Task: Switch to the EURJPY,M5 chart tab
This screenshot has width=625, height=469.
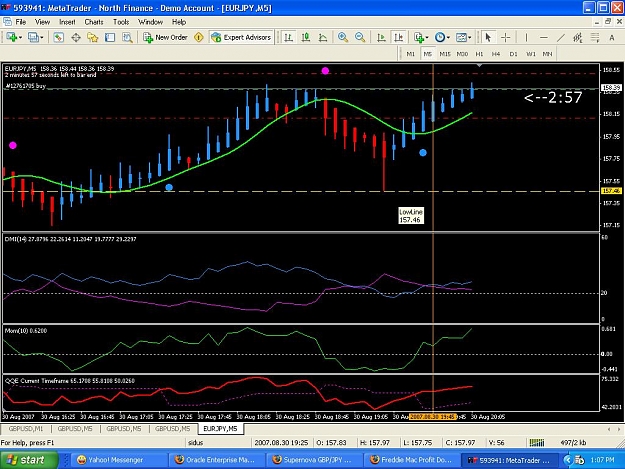Action: 220,429
